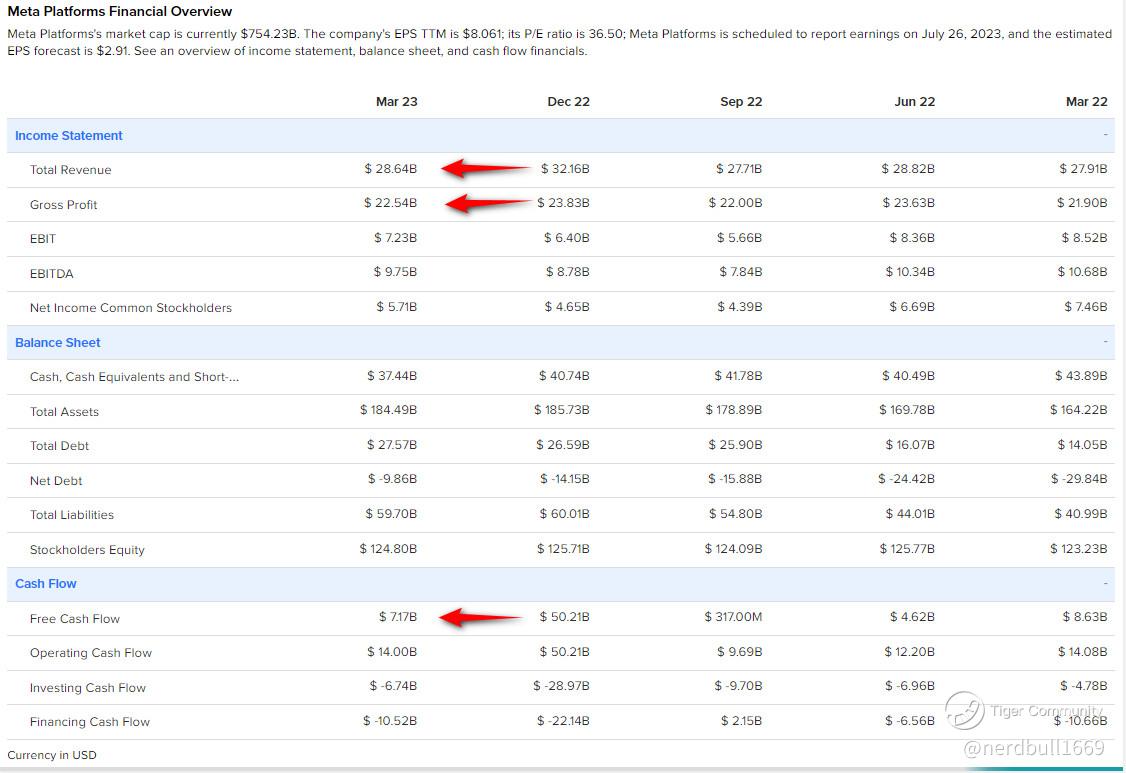
Task: Click the $ 27.57B Total Debt value
Action: click(392, 445)
